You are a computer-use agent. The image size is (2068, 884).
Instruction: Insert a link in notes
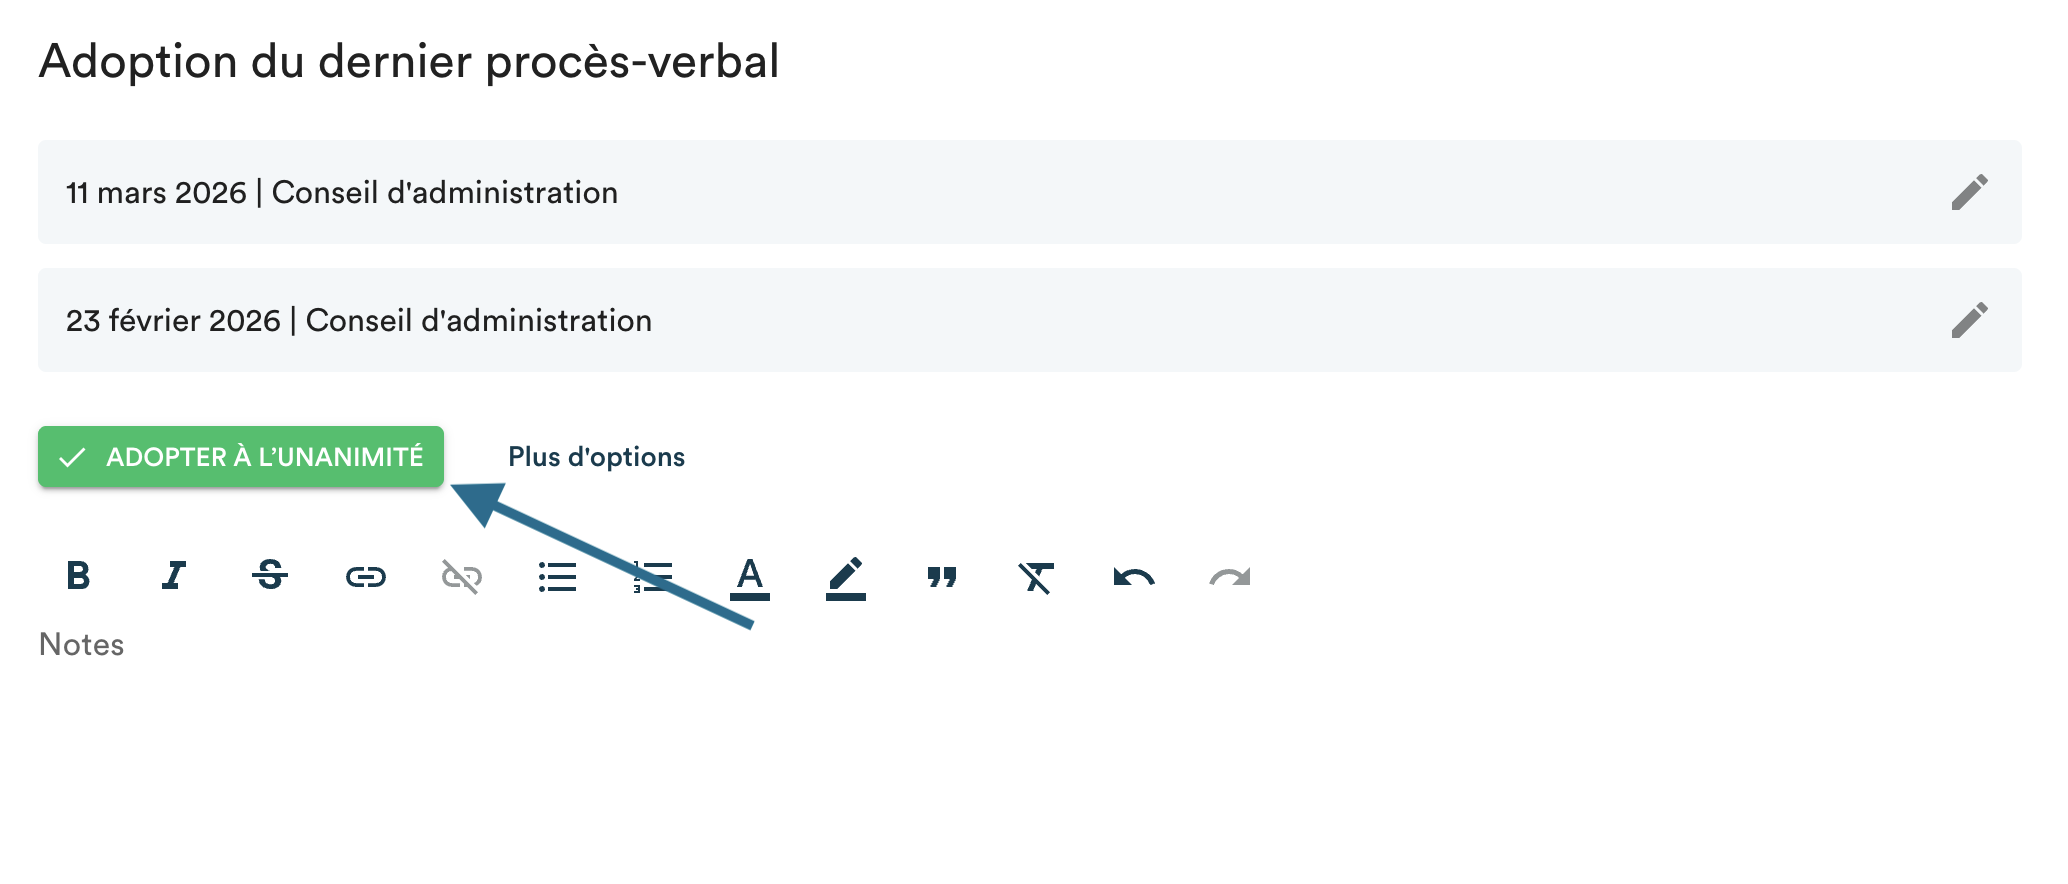(366, 577)
